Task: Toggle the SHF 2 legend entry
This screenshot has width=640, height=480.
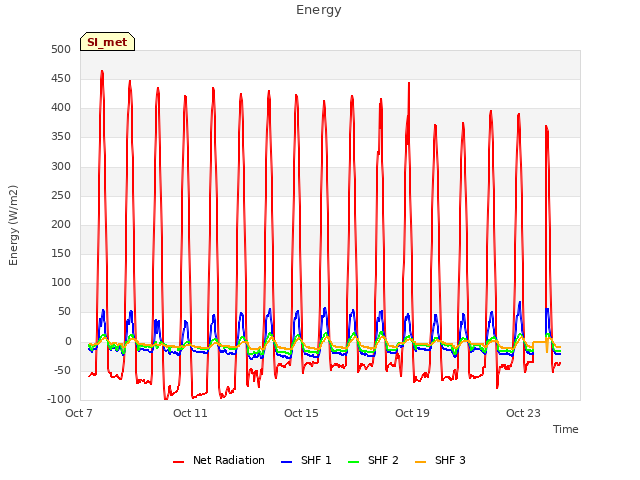Action: (373, 460)
